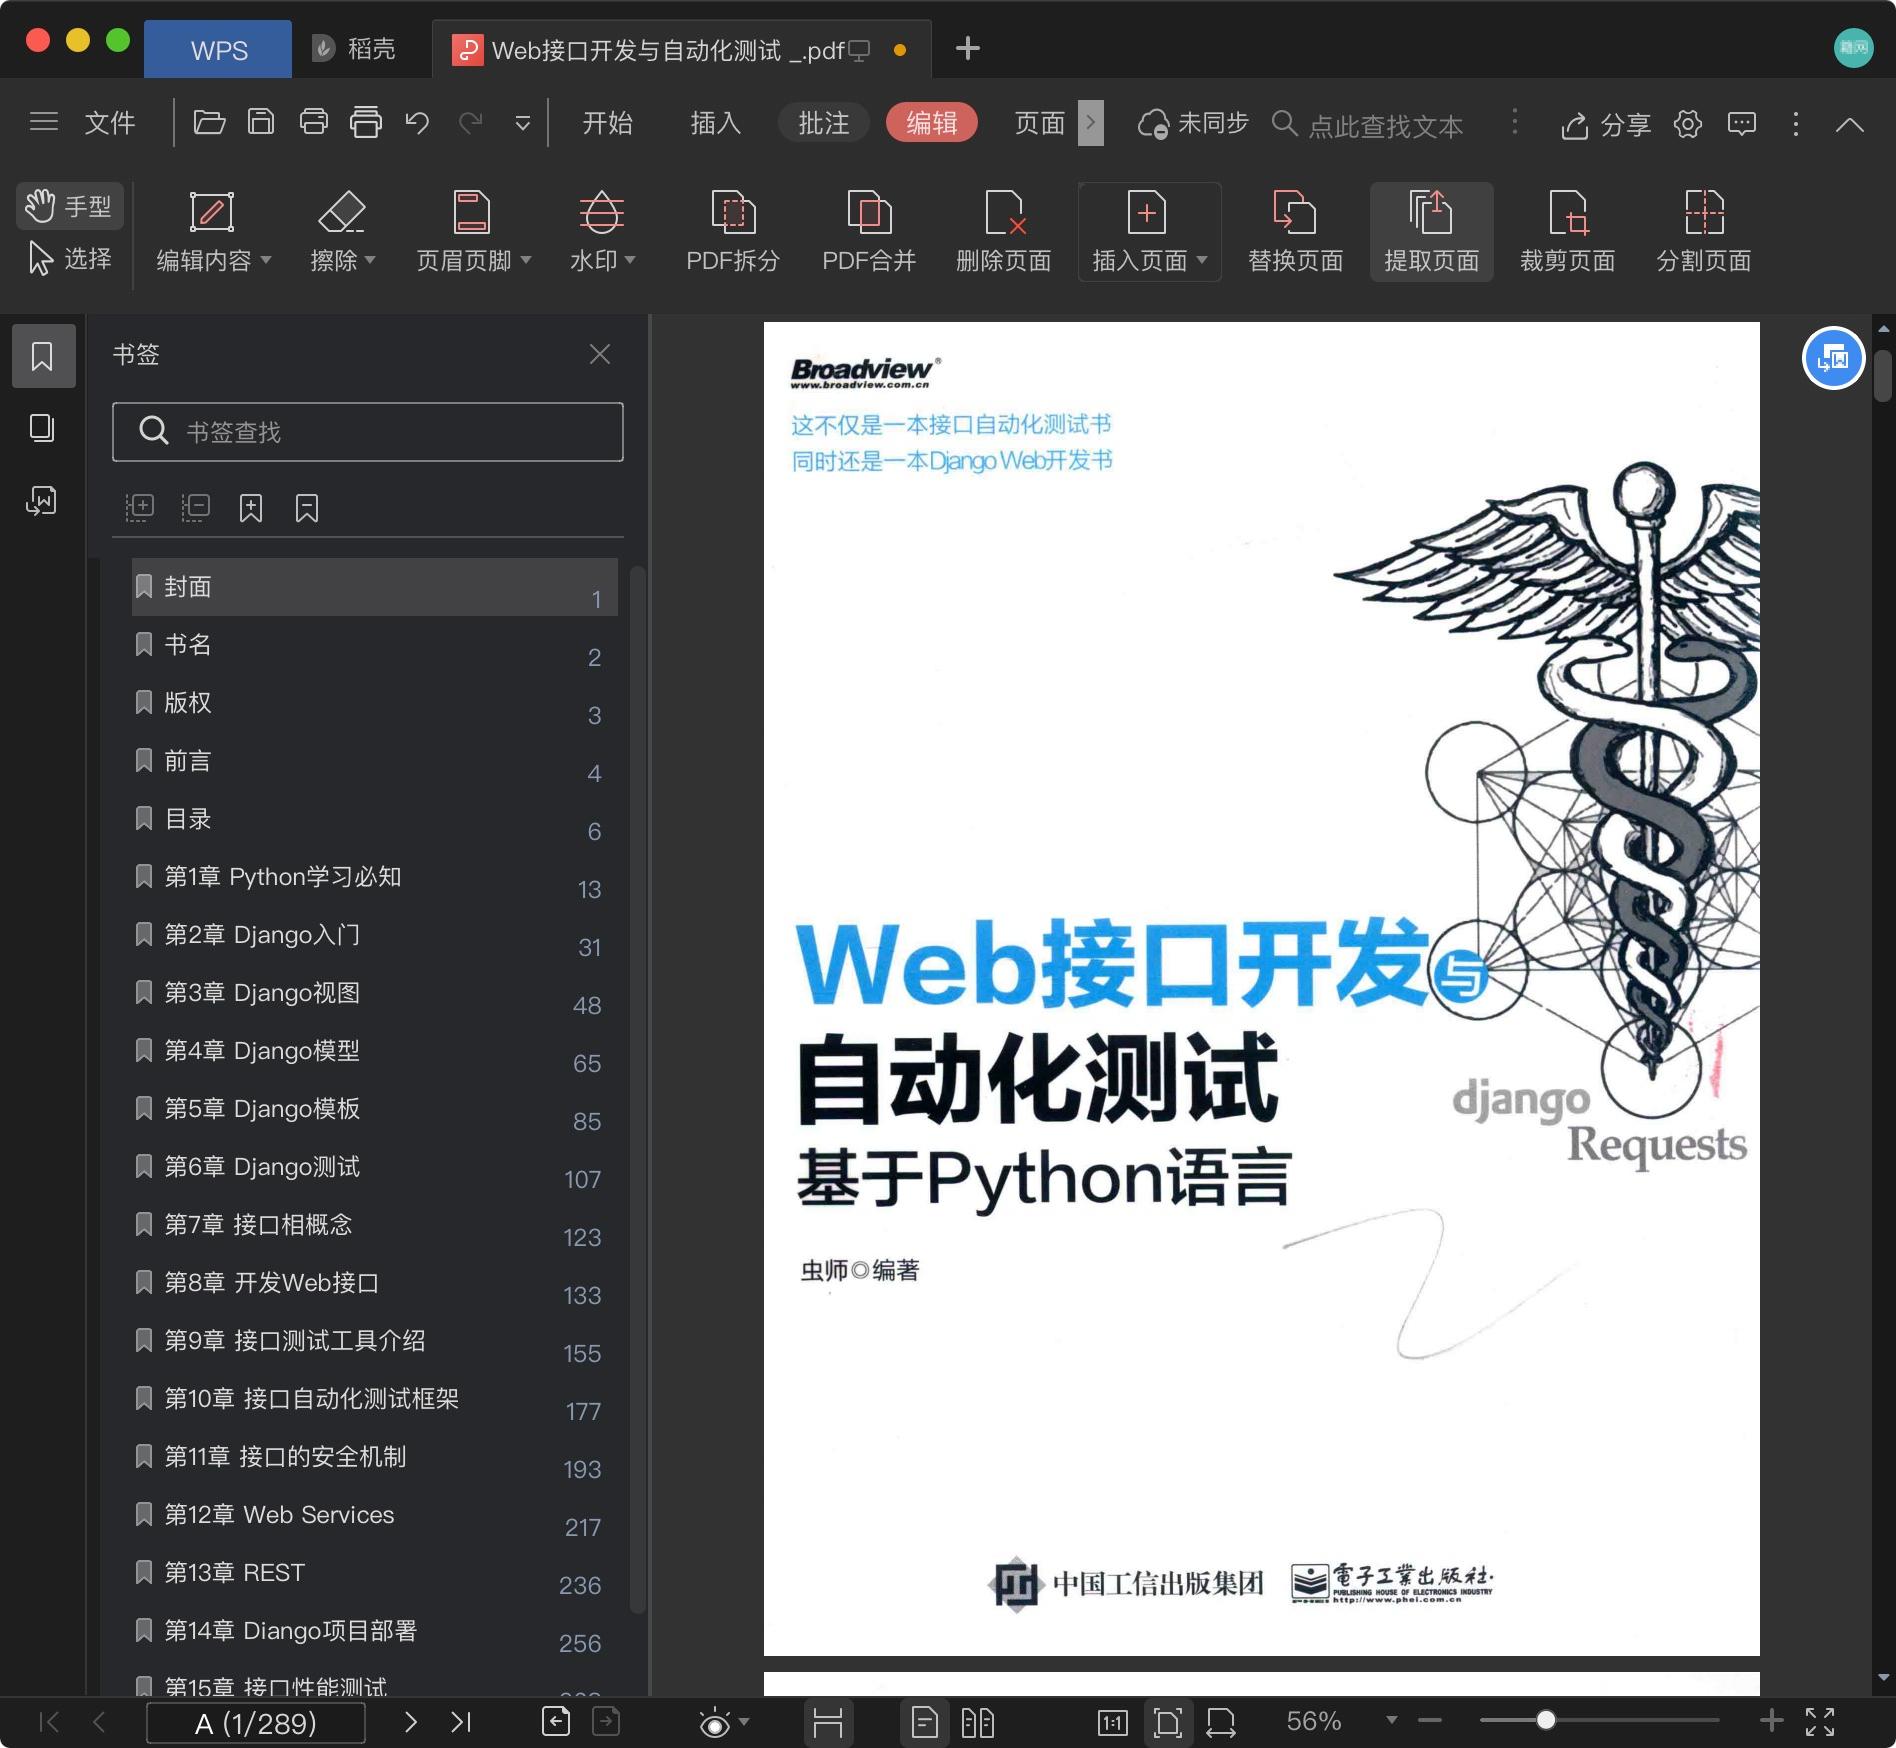Collapse the ribbon chevron
1896x1748 pixels.
pos(1850,124)
